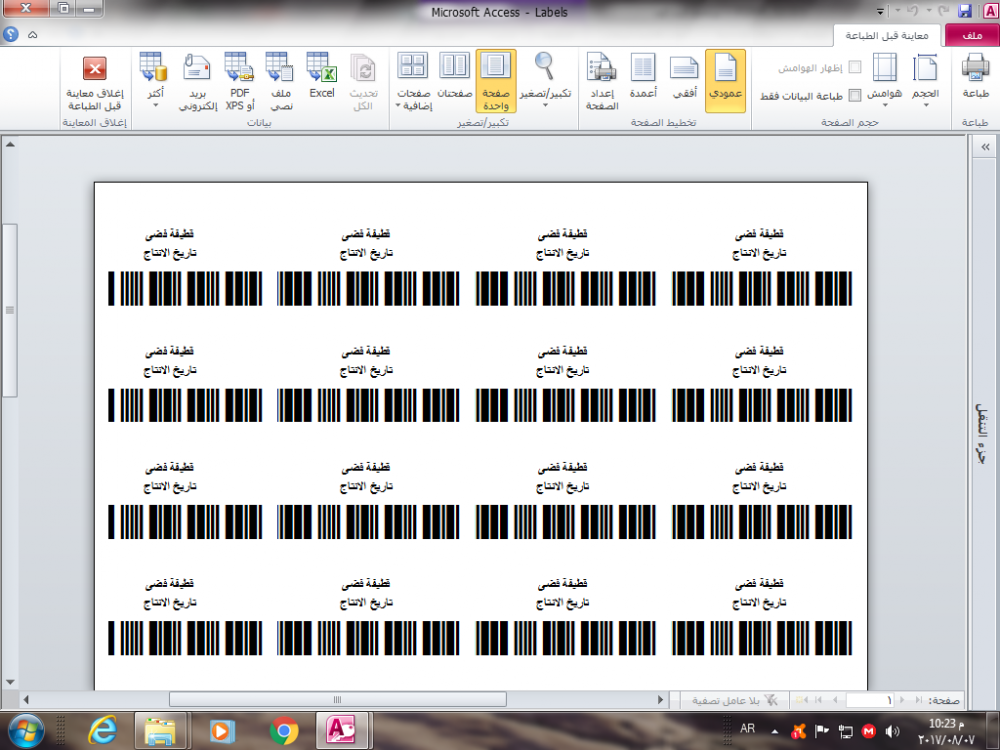Show one page (صفحة واحدة) view
Viewport: 1000px width, 750px height.
tap(496, 82)
